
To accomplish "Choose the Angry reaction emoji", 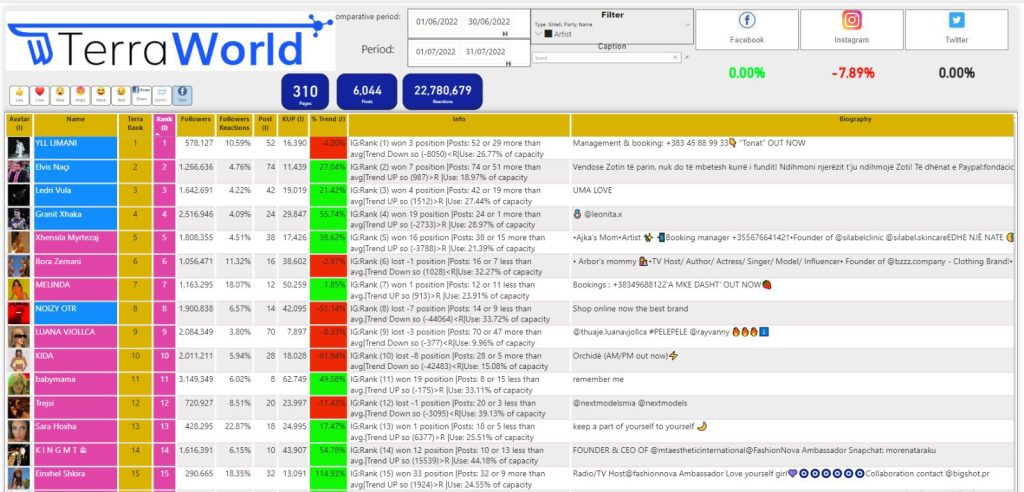I will tap(80, 95).
